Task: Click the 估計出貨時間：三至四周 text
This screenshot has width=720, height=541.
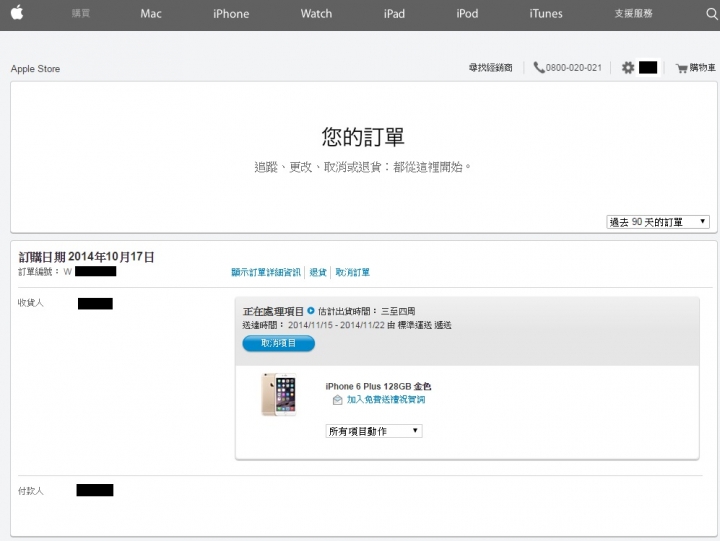Action: point(366,311)
